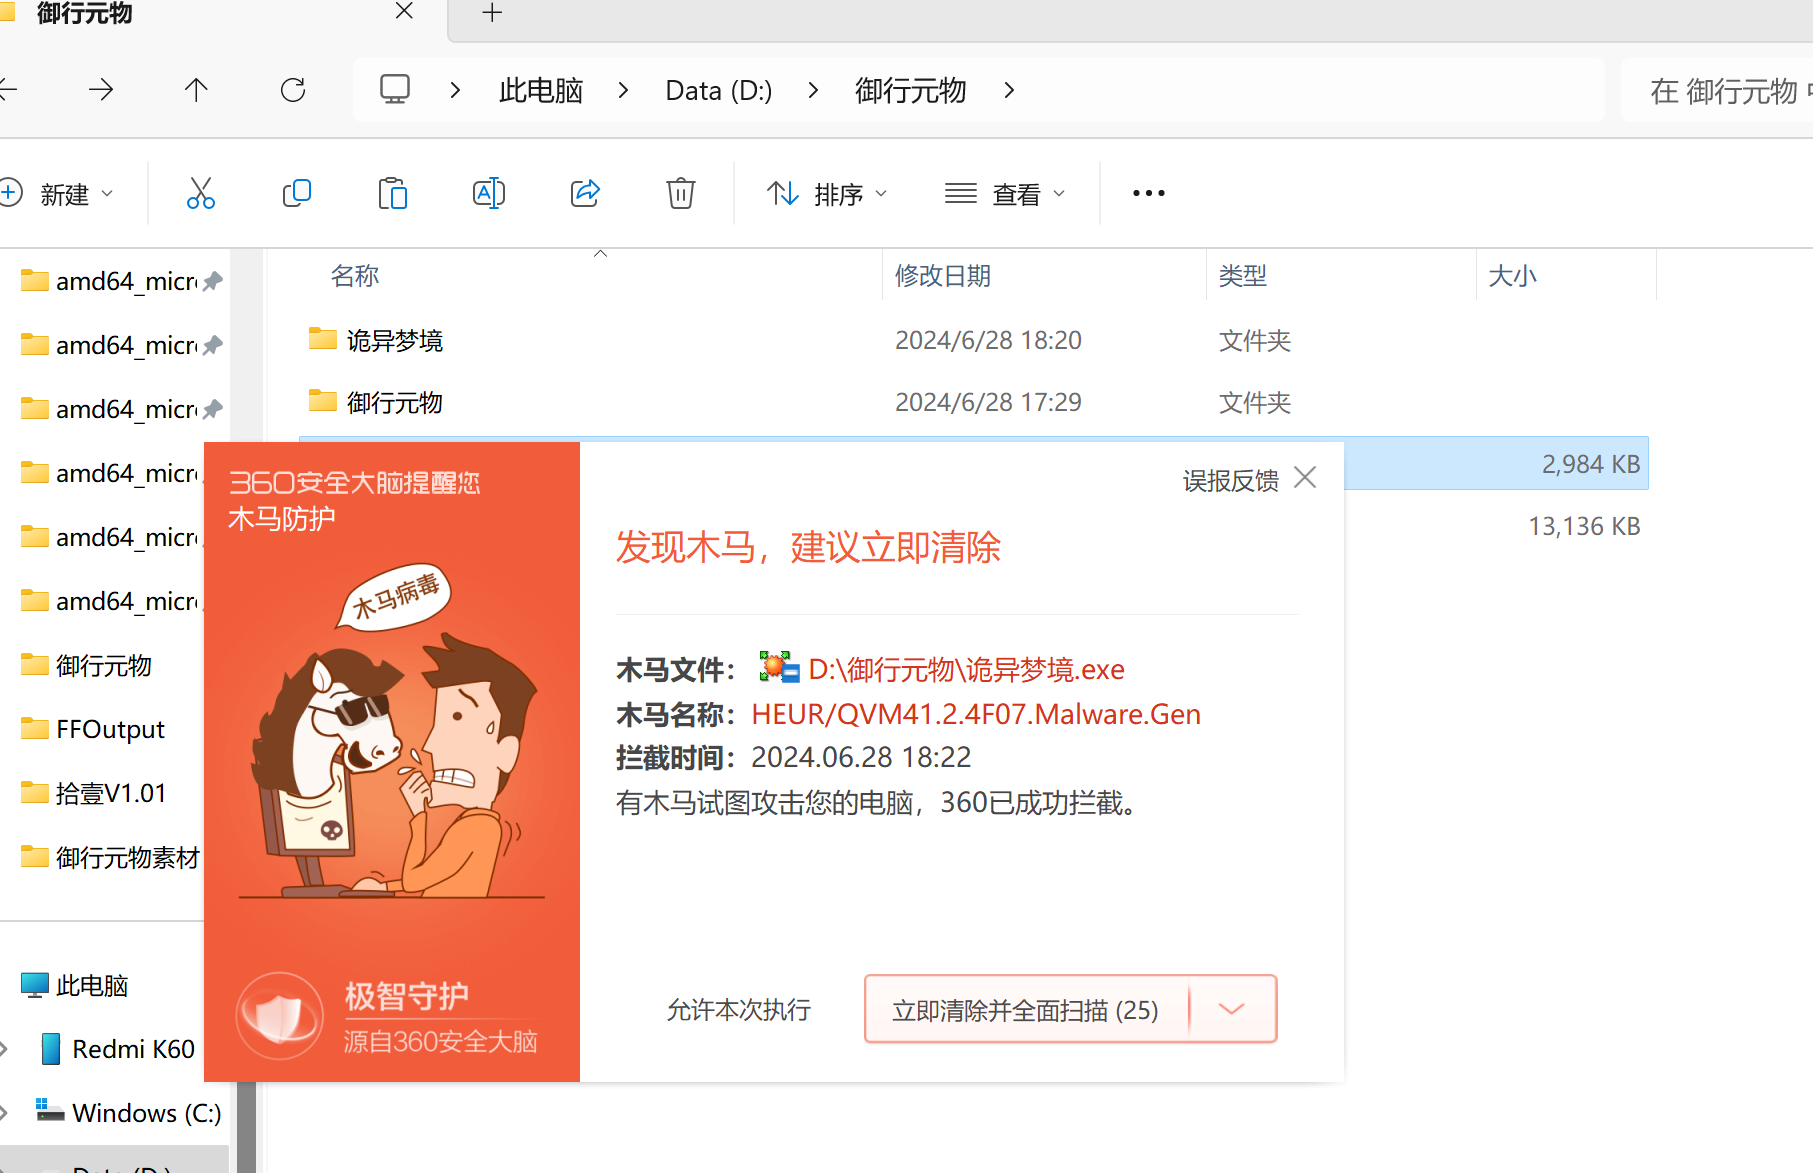The width and height of the screenshot is (1813, 1173).
Task: Open the three-dots more options menu
Action: 1149,193
